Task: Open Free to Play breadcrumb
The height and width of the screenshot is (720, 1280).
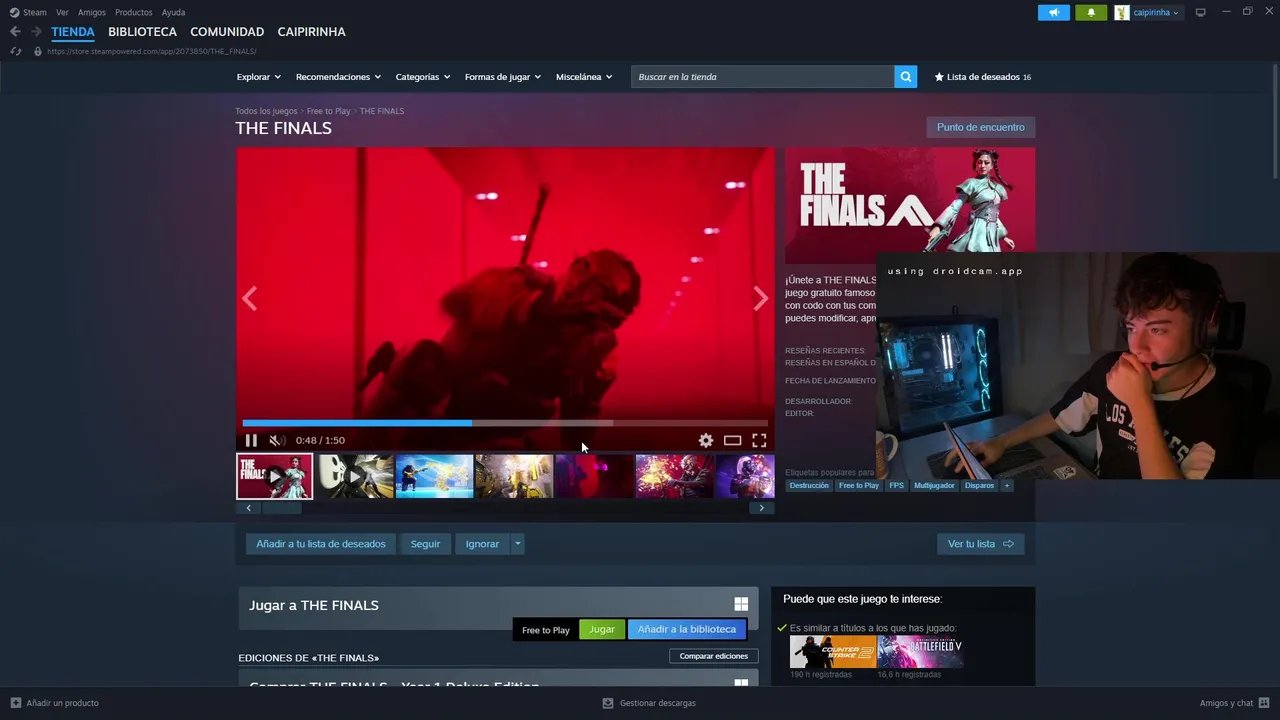Action: point(328,111)
